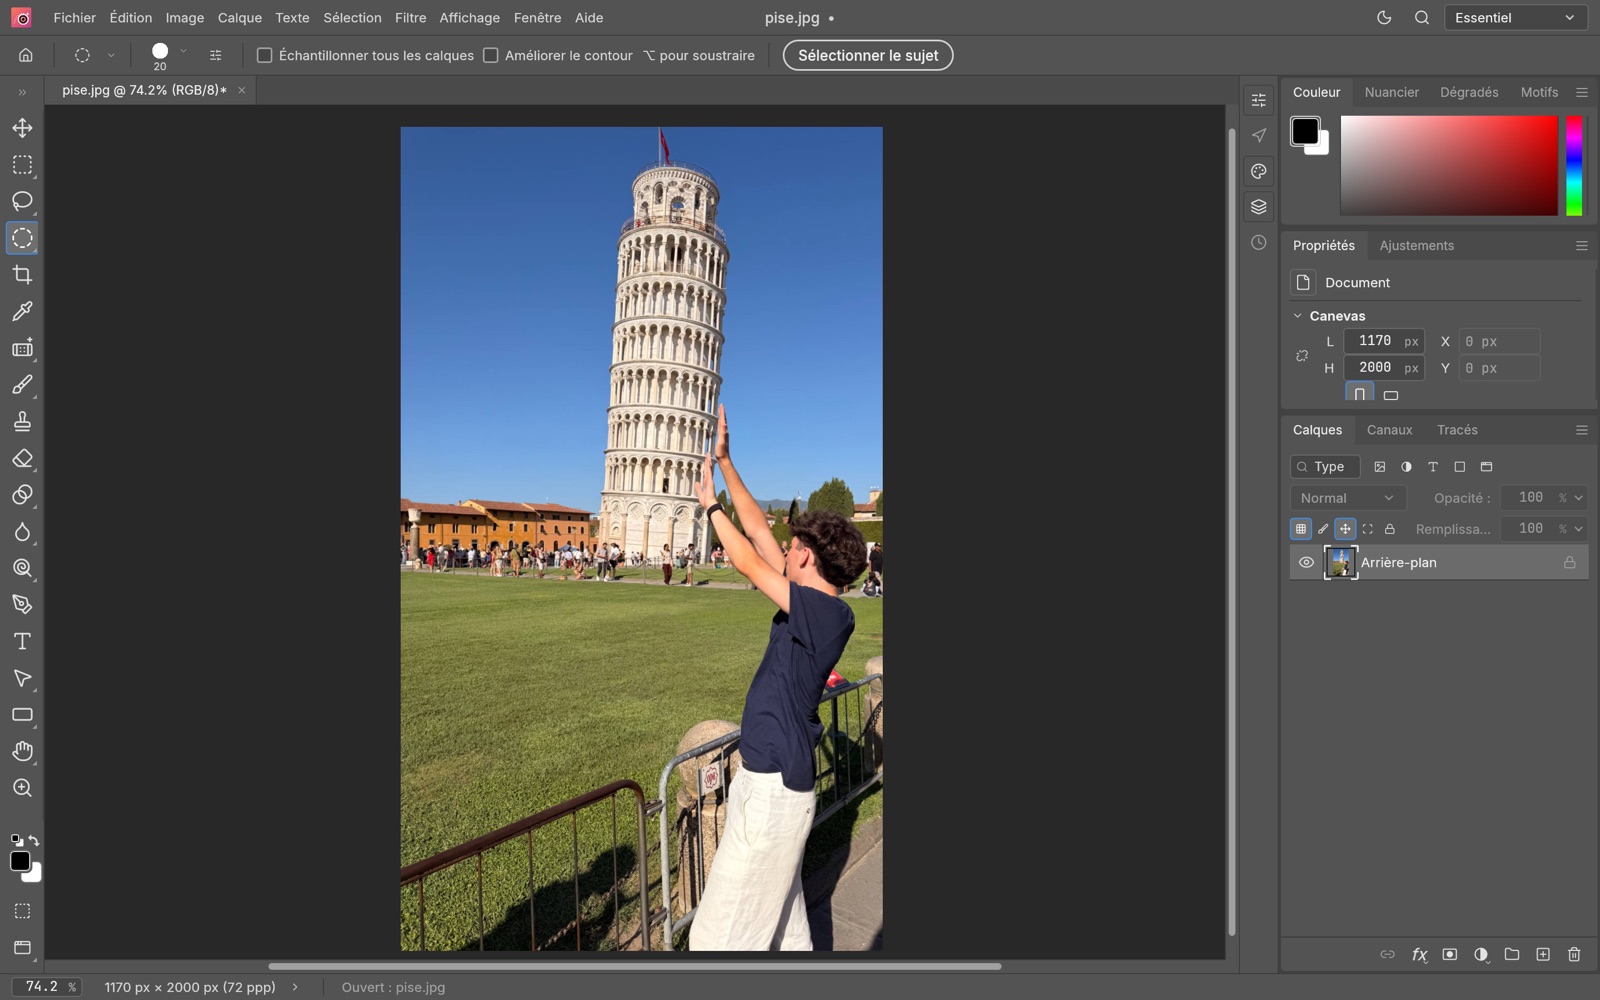Toggle lock all padlock in Calques panel

(1390, 529)
